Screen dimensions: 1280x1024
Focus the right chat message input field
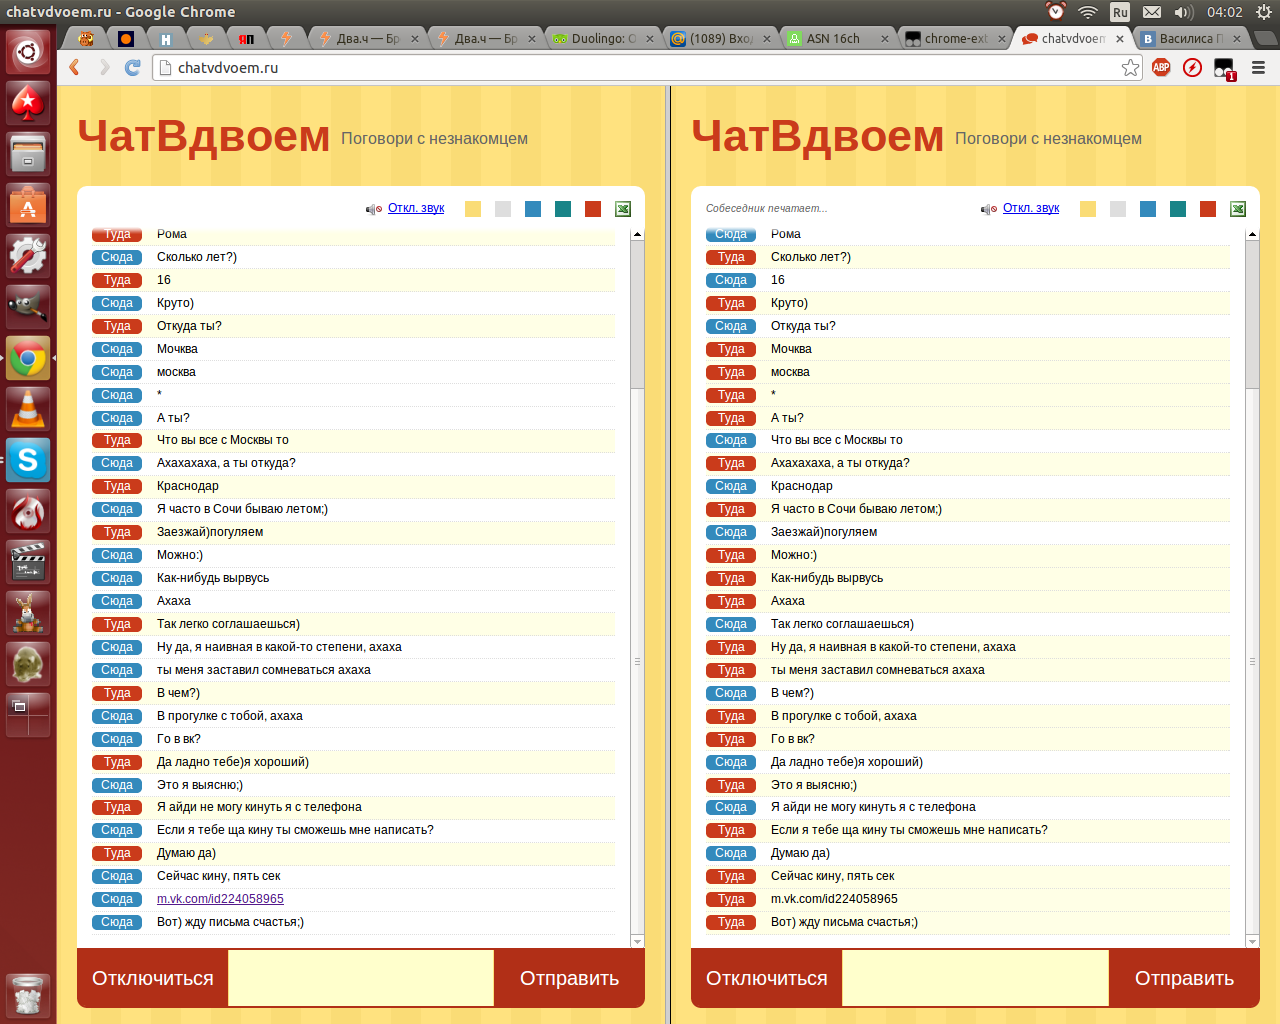pyautogui.click(x=975, y=978)
